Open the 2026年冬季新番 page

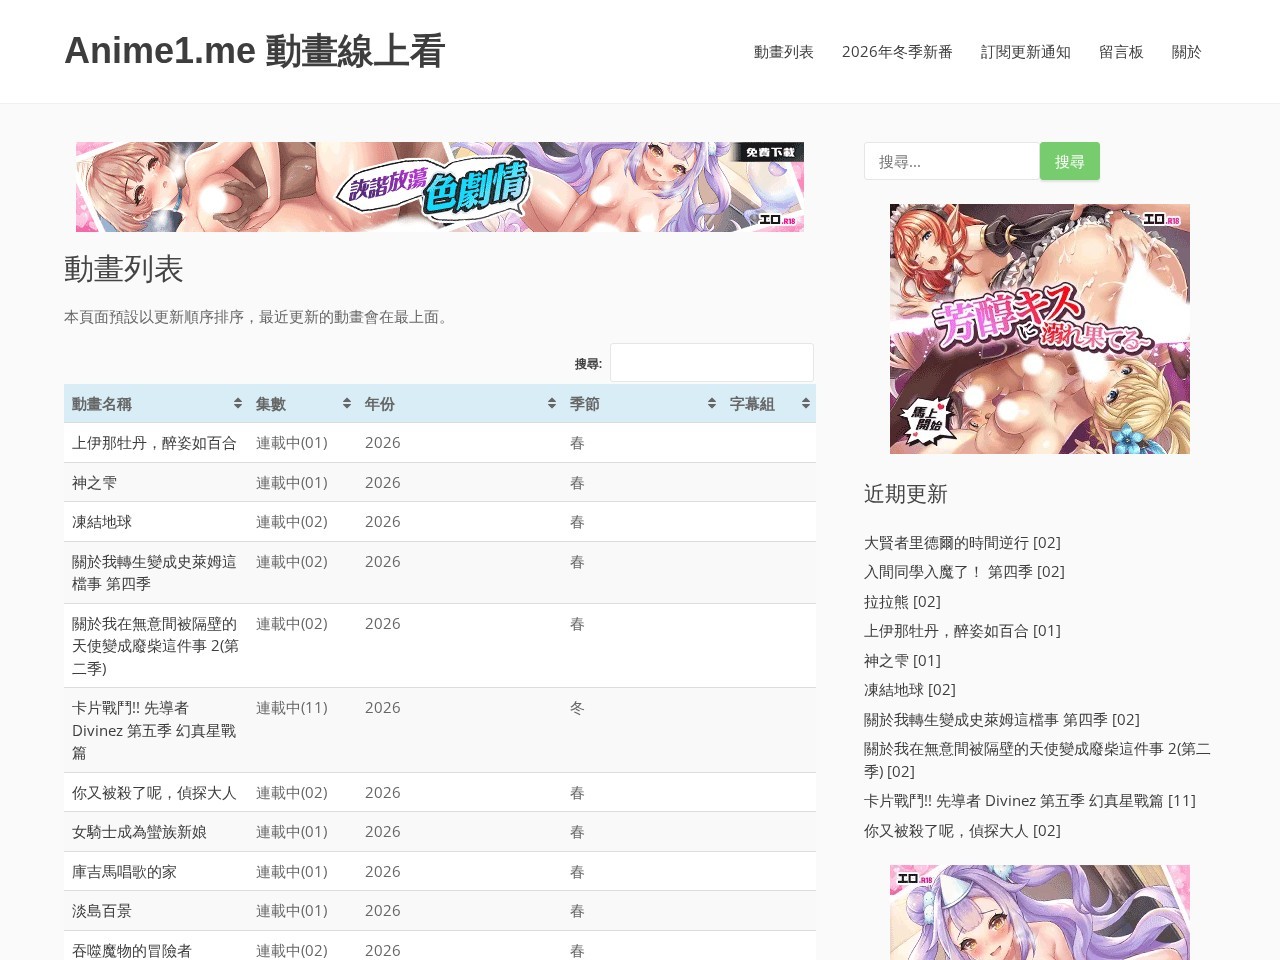(896, 52)
